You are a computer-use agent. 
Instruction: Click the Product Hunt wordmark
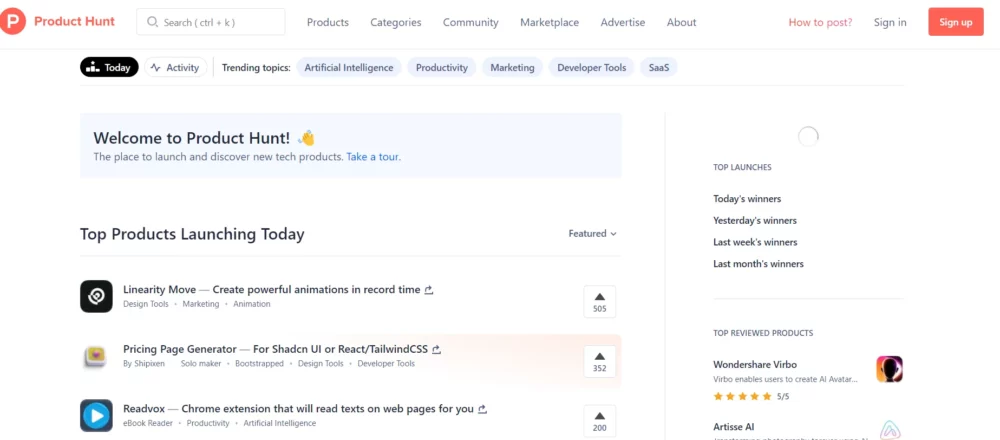click(75, 22)
